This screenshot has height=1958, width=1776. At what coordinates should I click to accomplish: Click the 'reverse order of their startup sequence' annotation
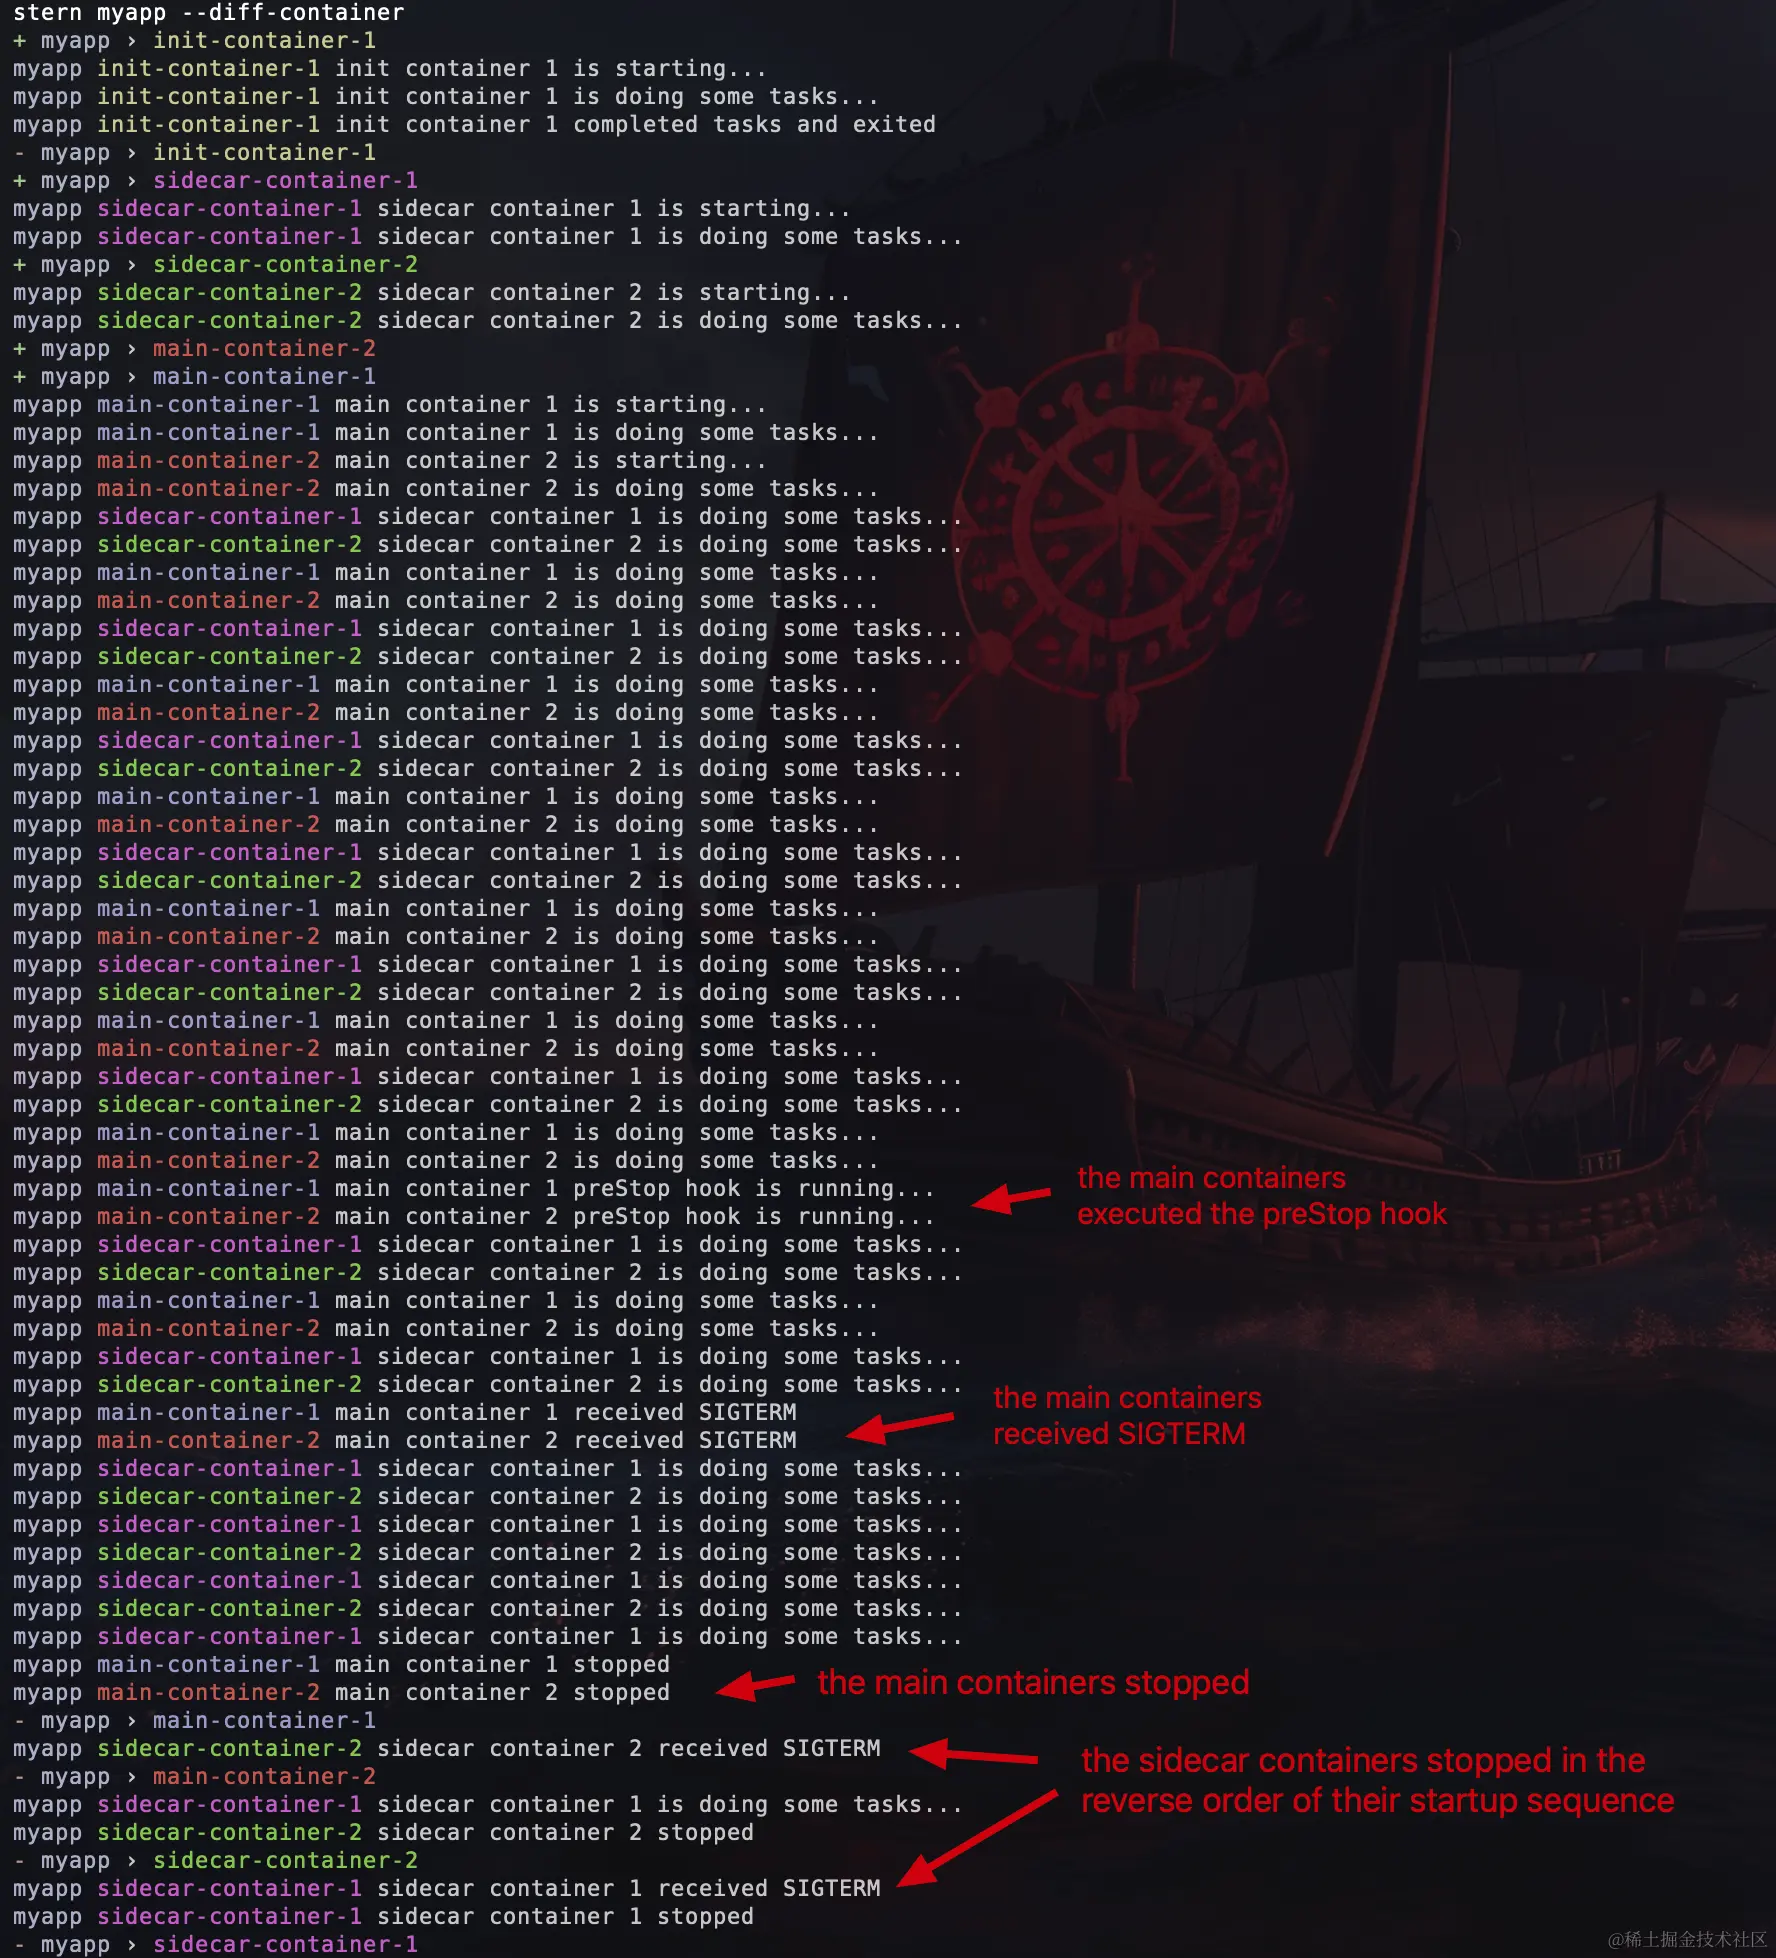(1377, 1800)
